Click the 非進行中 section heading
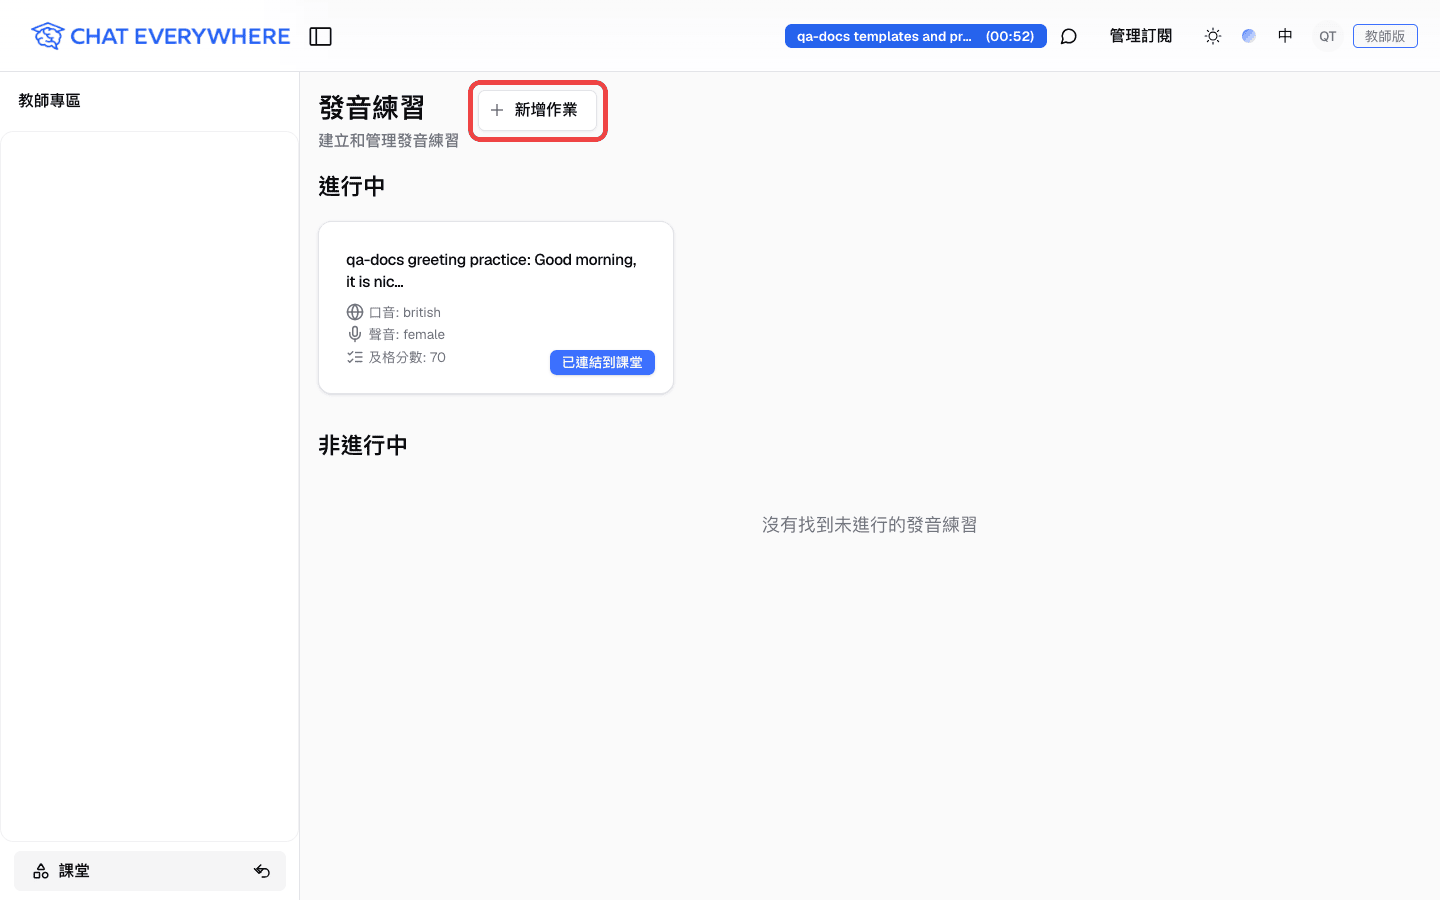1440x900 pixels. (x=363, y=445)
